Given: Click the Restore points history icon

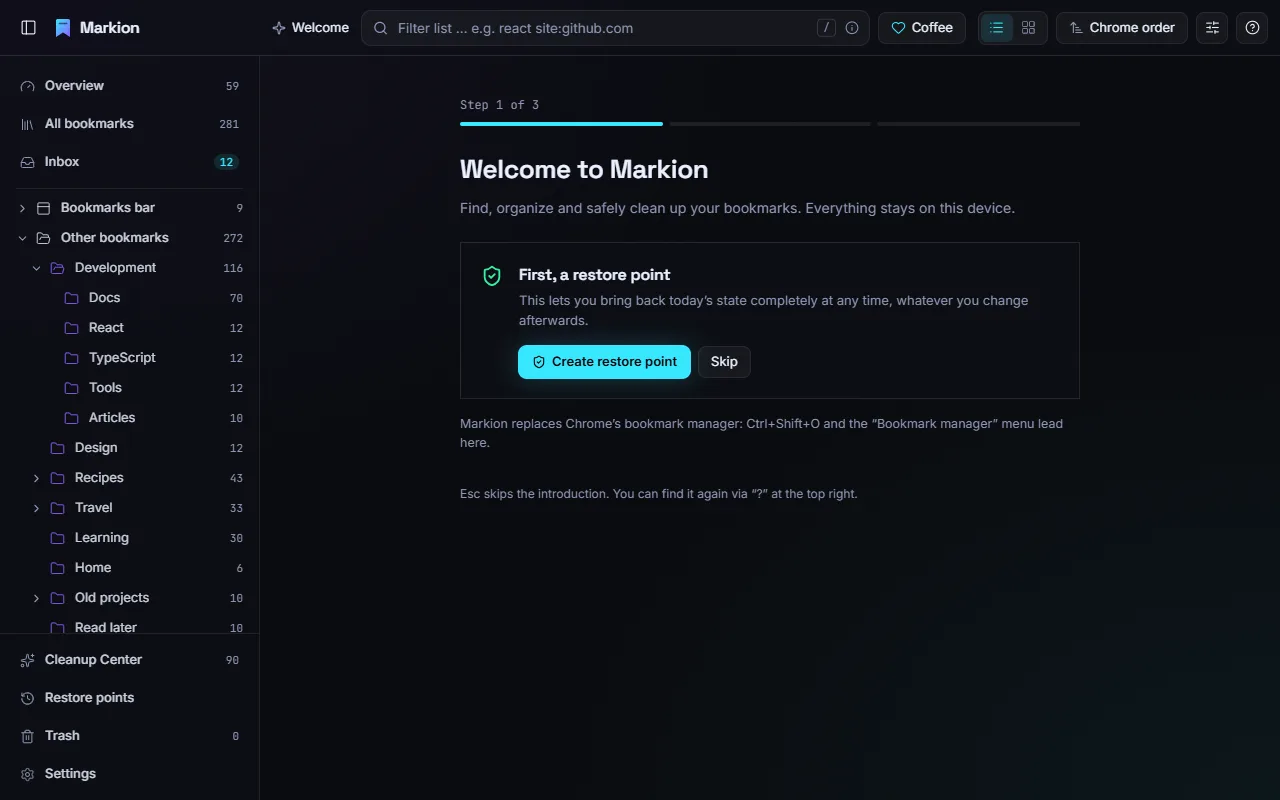Looking at the screenshot, I should 27,698.
